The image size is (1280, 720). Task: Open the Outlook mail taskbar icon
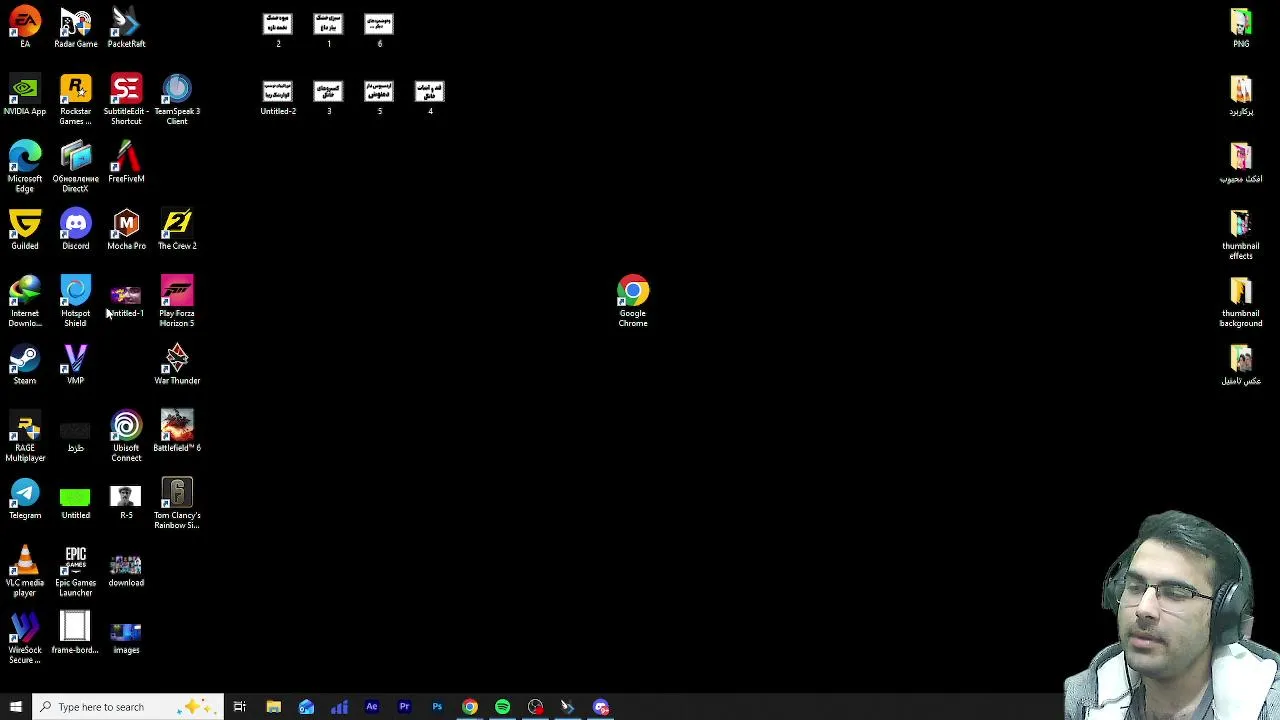tap(306, 707)
